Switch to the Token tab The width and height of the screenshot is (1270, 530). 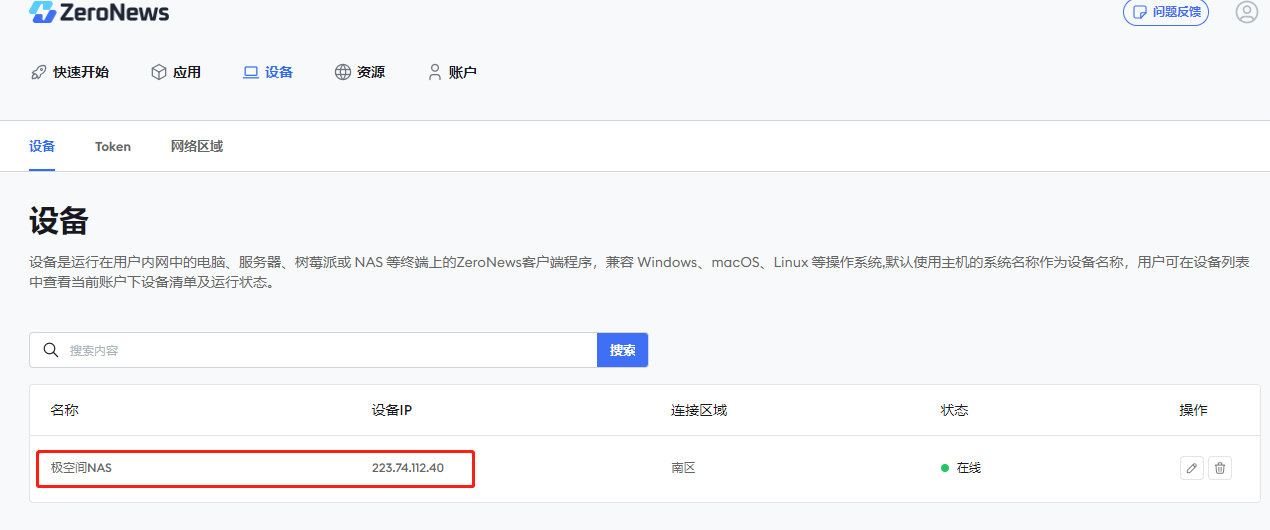tap(113, 146)
